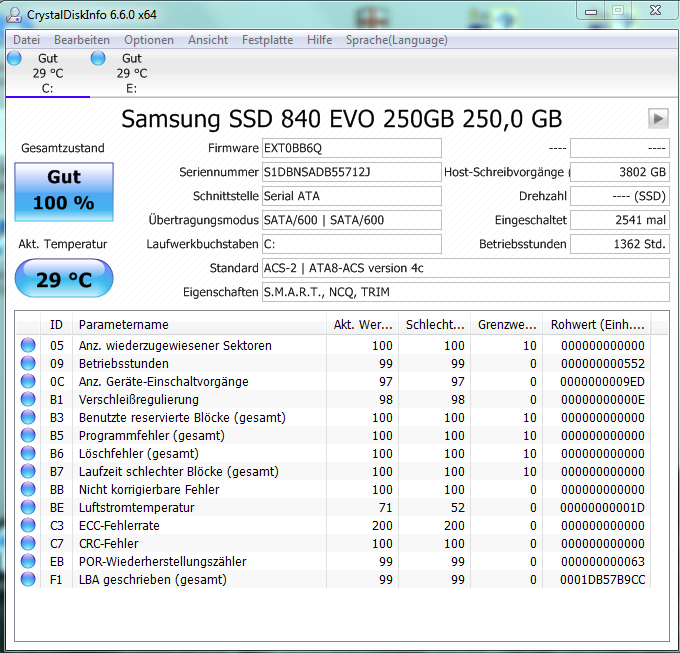Click status icon for attribute B7

[x=28, y=471]
